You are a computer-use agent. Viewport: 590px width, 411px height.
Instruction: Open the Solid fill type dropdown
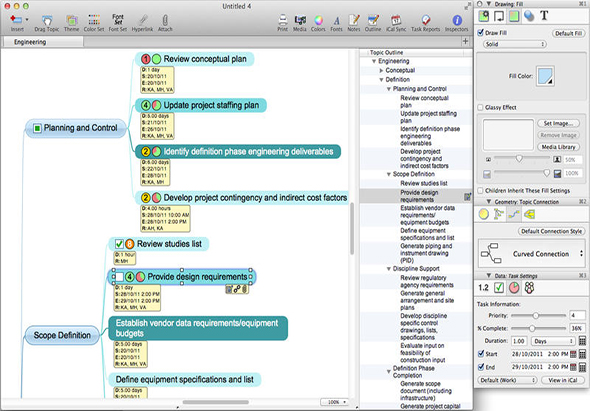(x=514, y=44)
